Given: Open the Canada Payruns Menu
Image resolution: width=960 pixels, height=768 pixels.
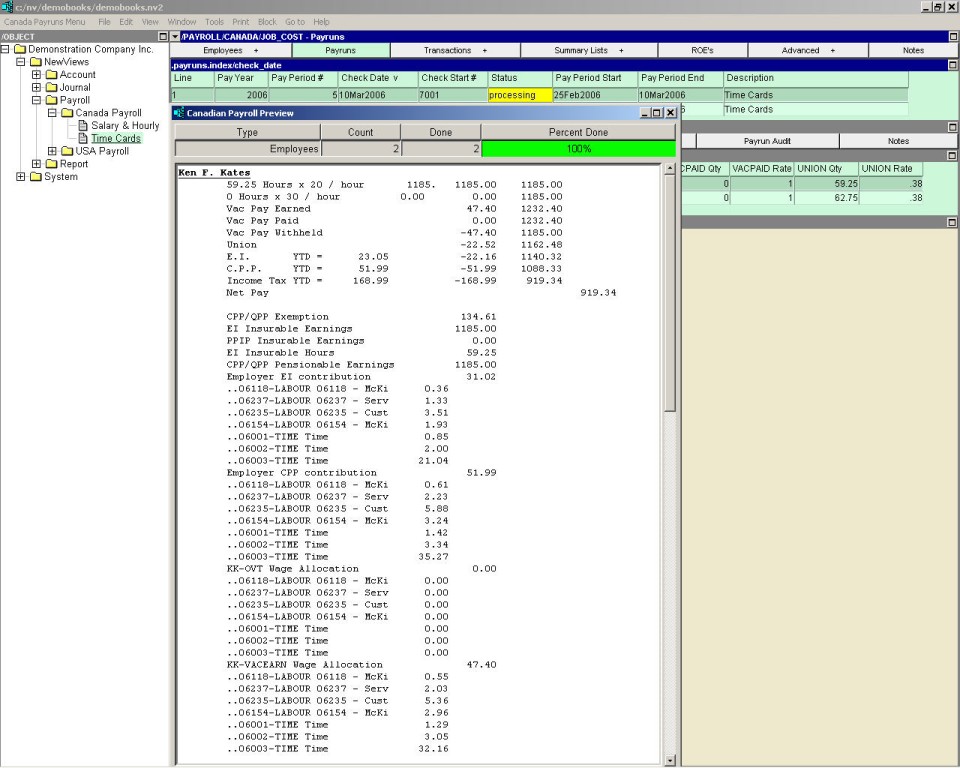Looking at the screenshot, I should pyautogui.click(x=45, y=21).
